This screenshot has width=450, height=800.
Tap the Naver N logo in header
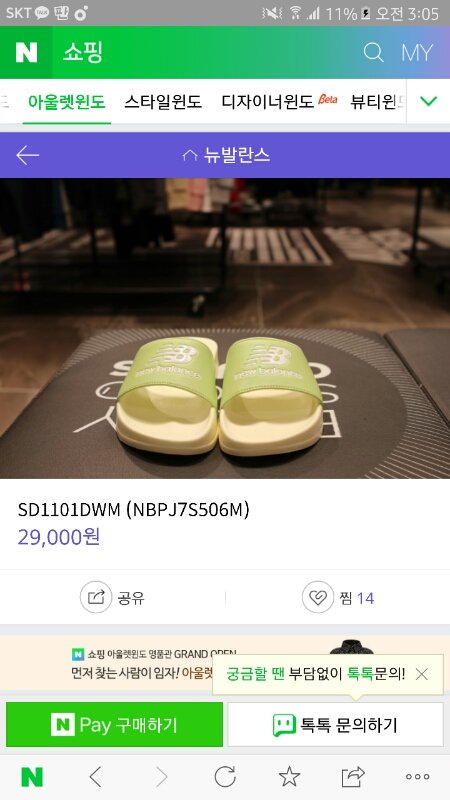(x=26, y=53)
